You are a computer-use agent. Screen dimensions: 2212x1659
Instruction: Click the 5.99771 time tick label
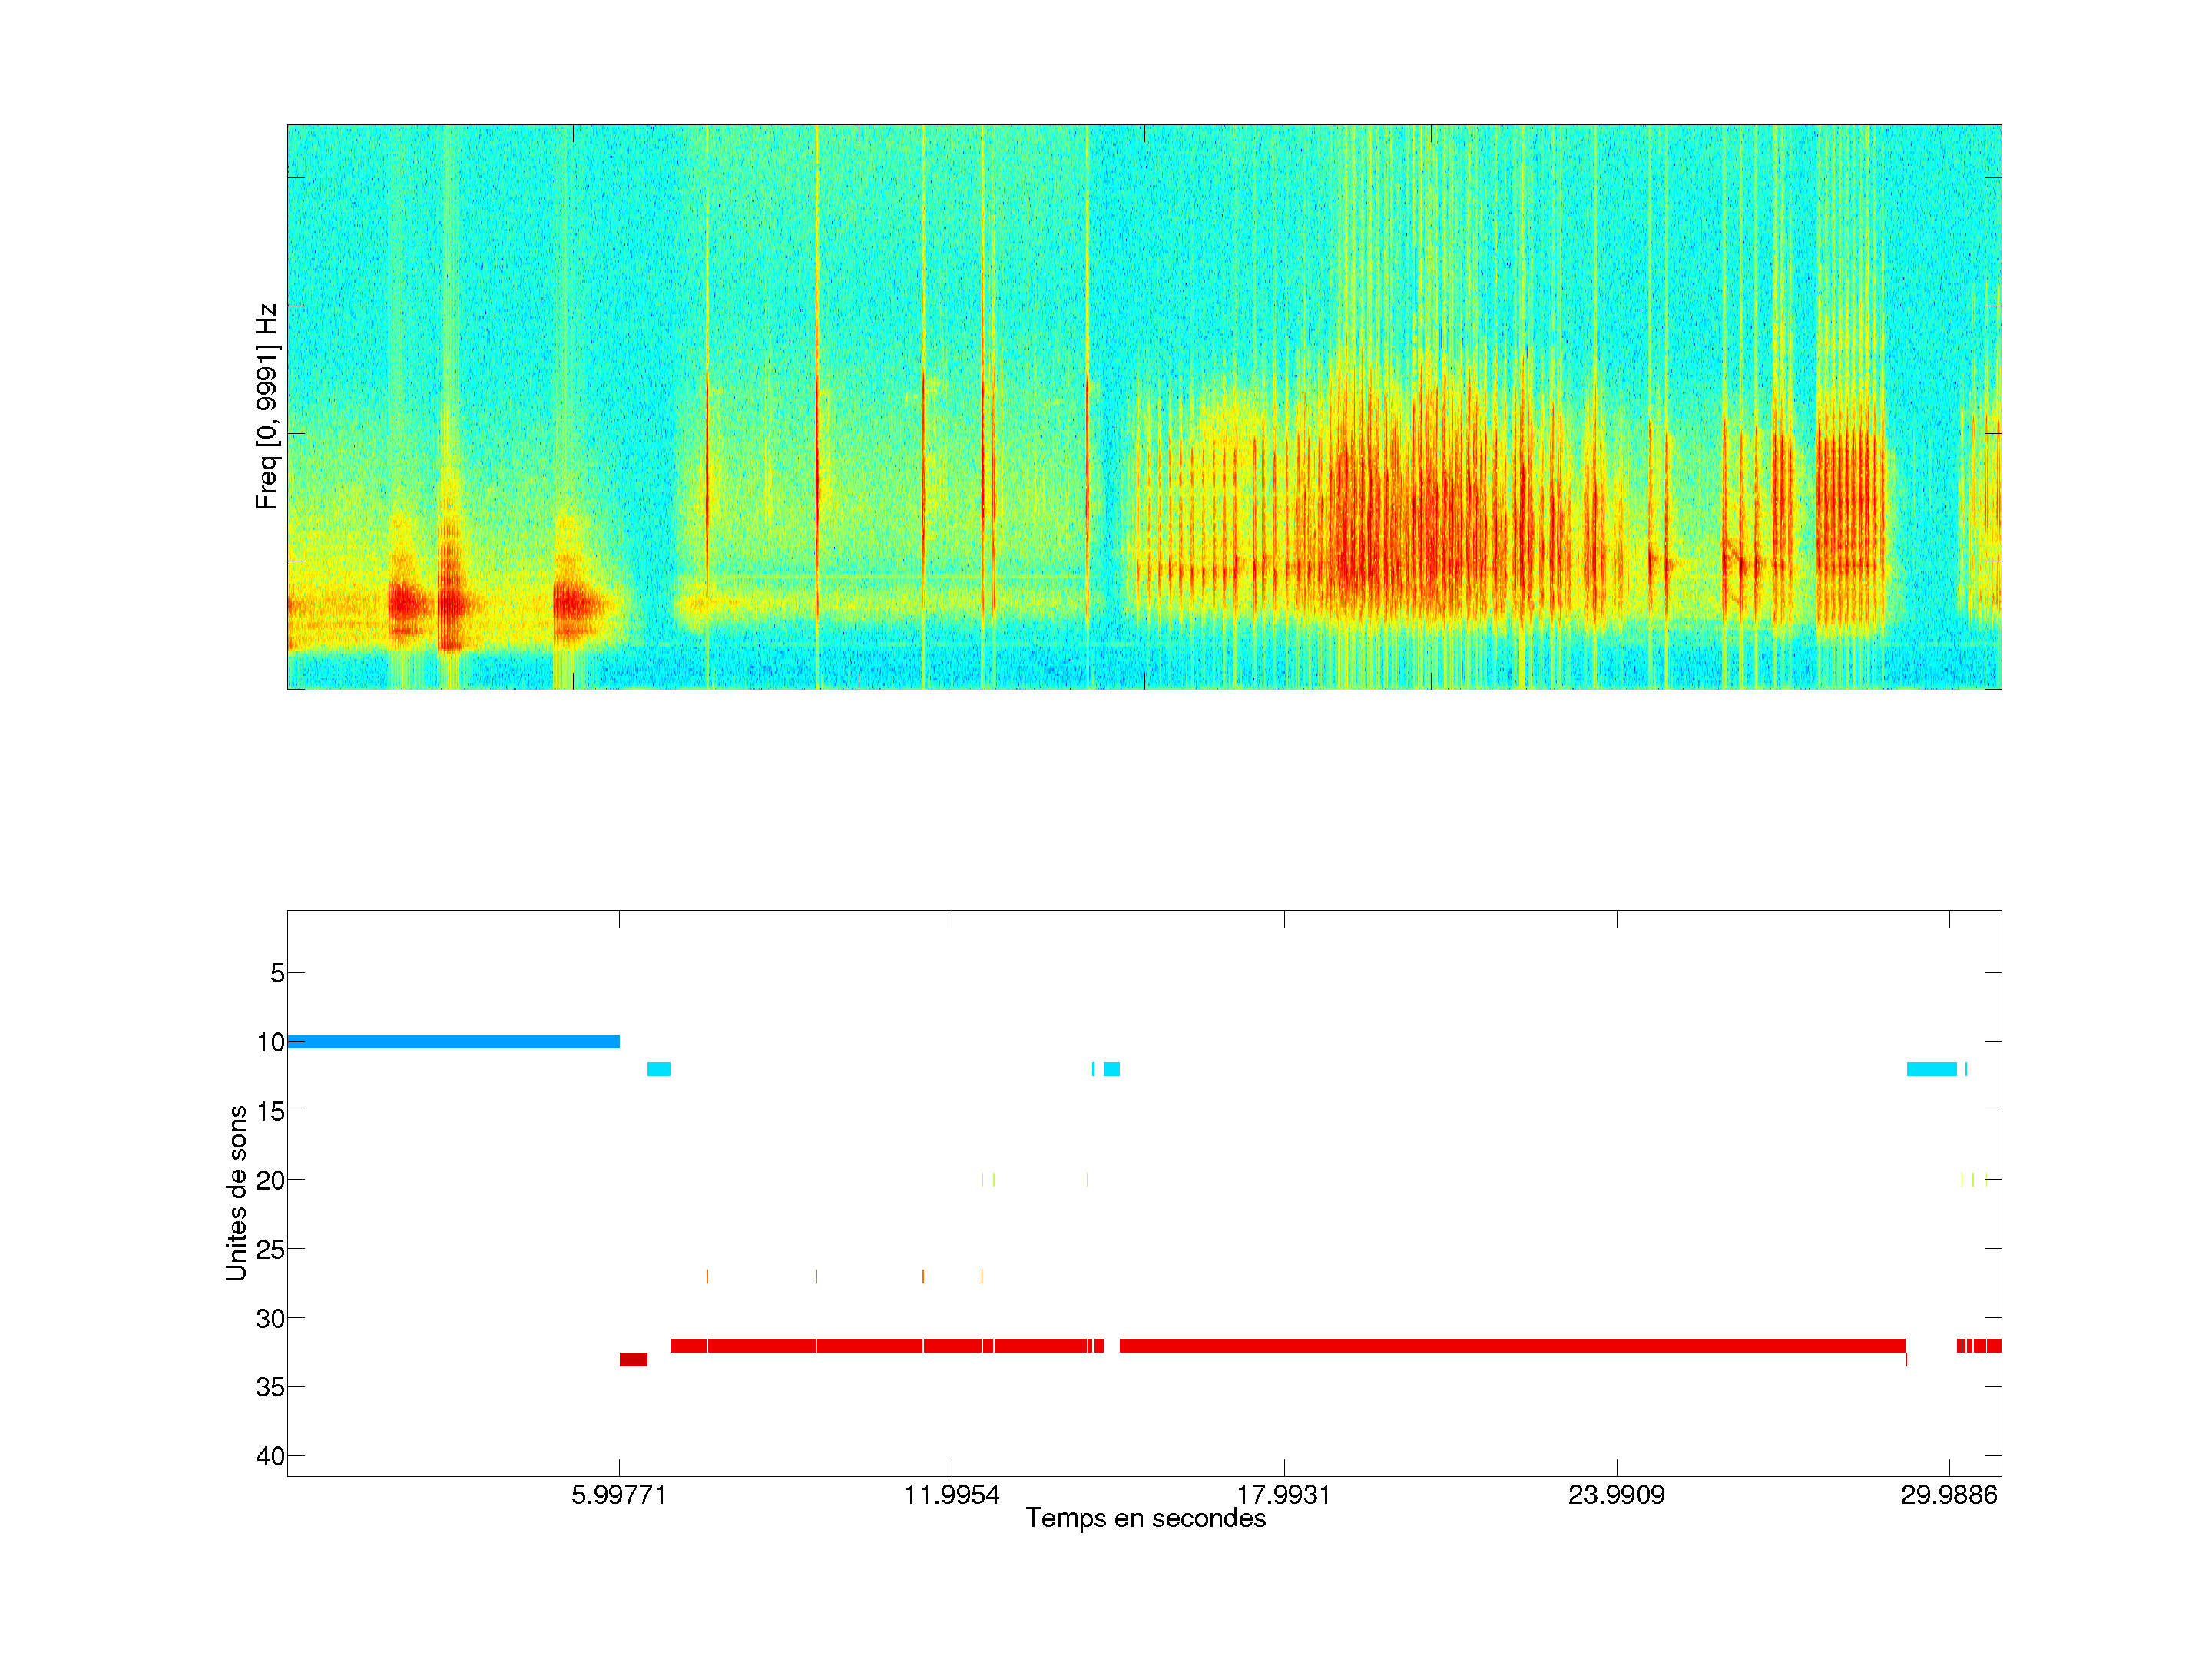[618, 1495]
